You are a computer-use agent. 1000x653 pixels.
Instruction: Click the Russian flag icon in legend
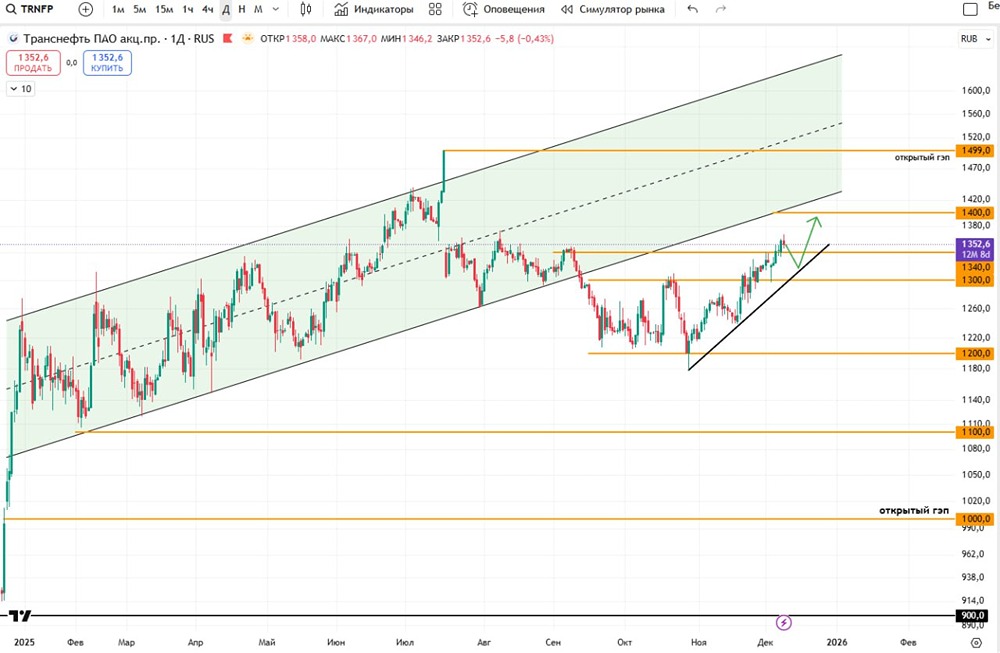(x=228, y=39)
